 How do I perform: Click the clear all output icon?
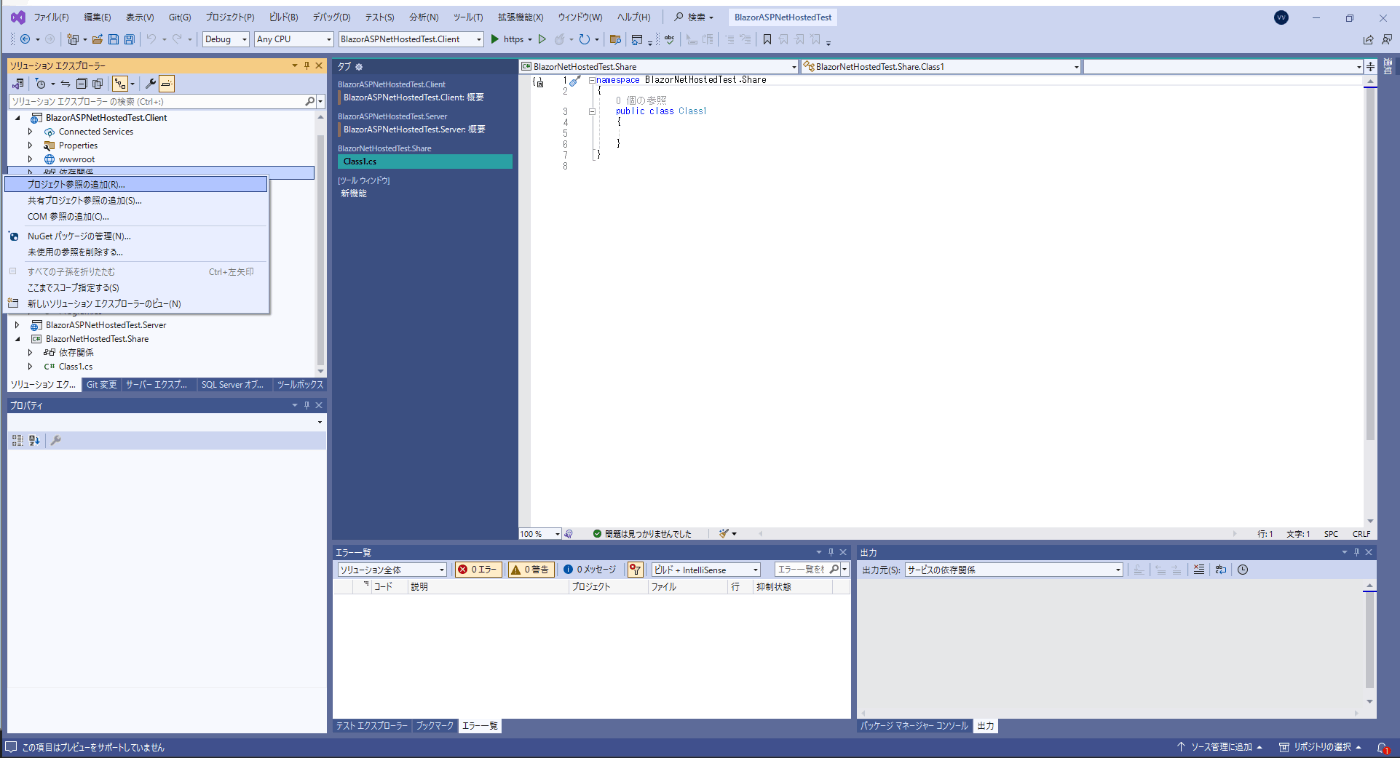1199,569
